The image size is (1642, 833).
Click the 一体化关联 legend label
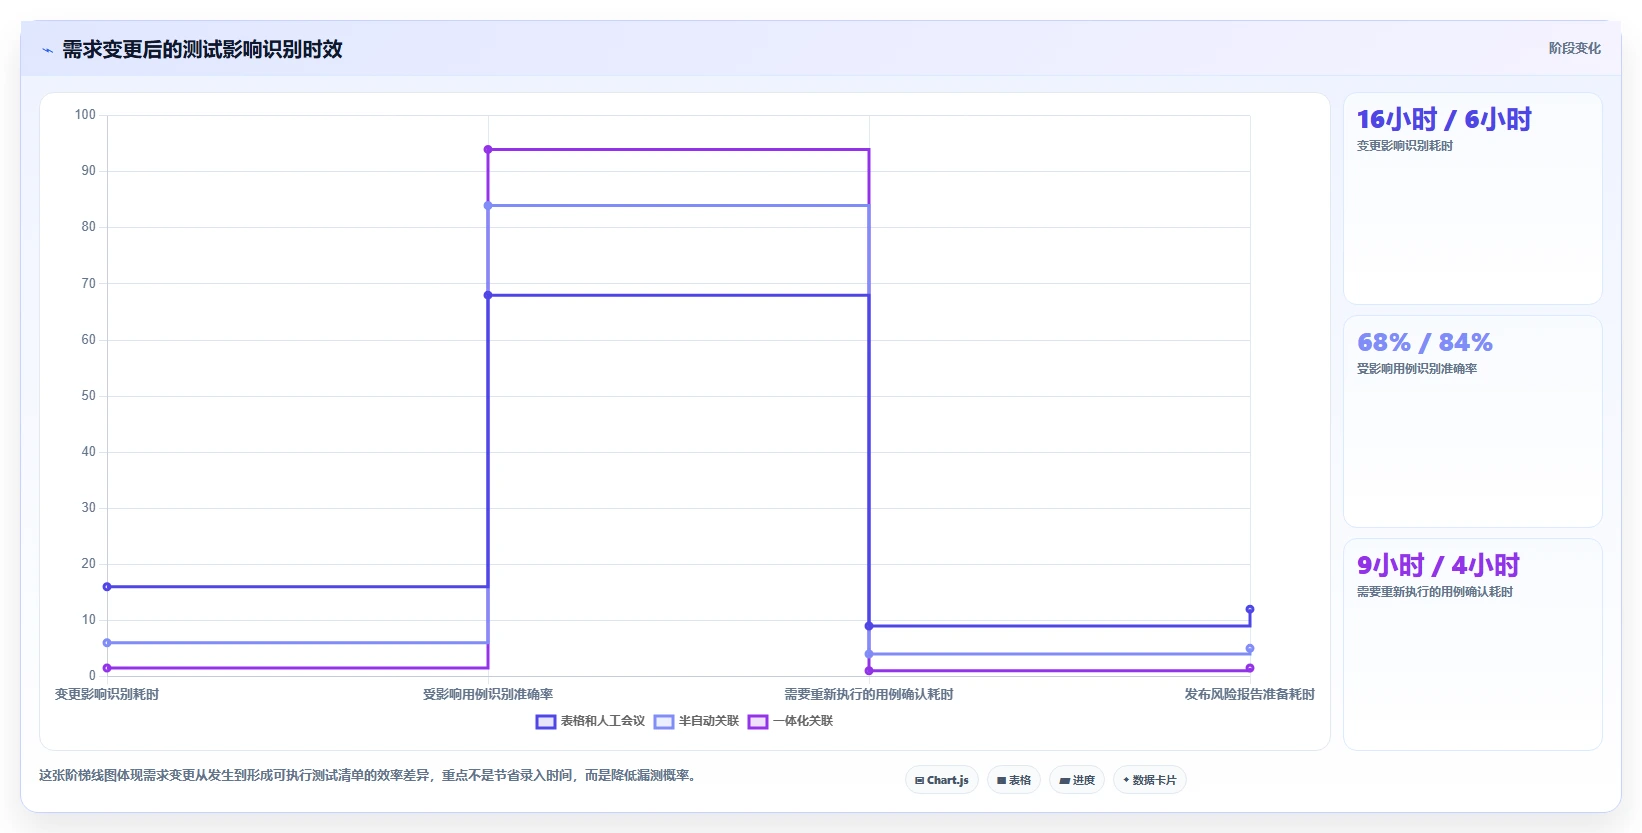(803, 721)
